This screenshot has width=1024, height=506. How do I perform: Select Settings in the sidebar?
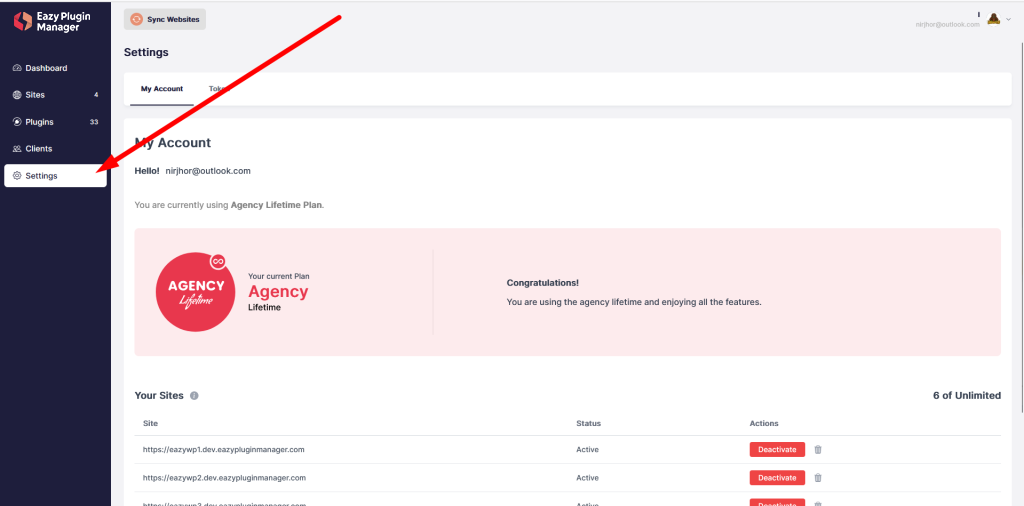(x=56, y=176)
